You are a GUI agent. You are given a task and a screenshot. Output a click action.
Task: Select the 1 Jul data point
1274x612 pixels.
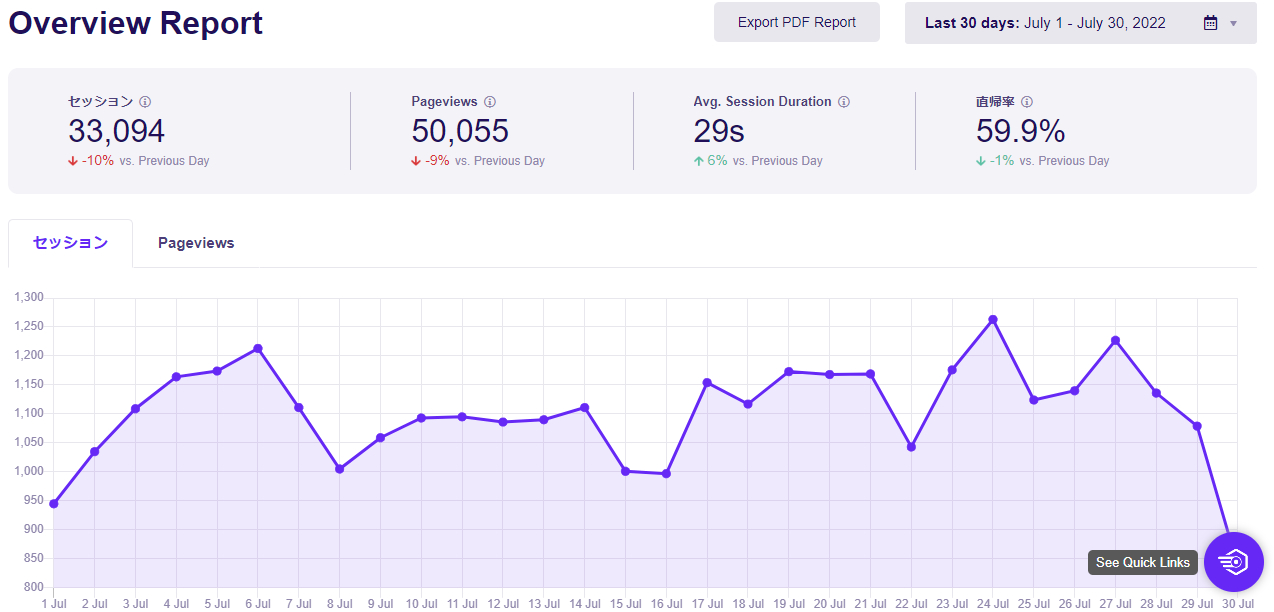[54, 504]
